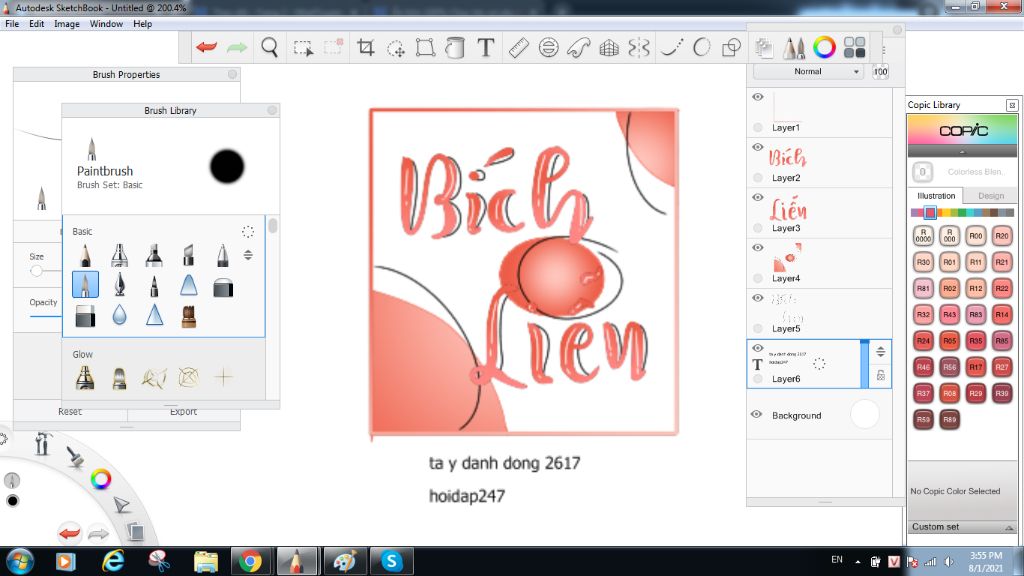Screen dimensions: 1024x576
Task: Open the Draw Styles shapes tool
Action: point(731,47)
